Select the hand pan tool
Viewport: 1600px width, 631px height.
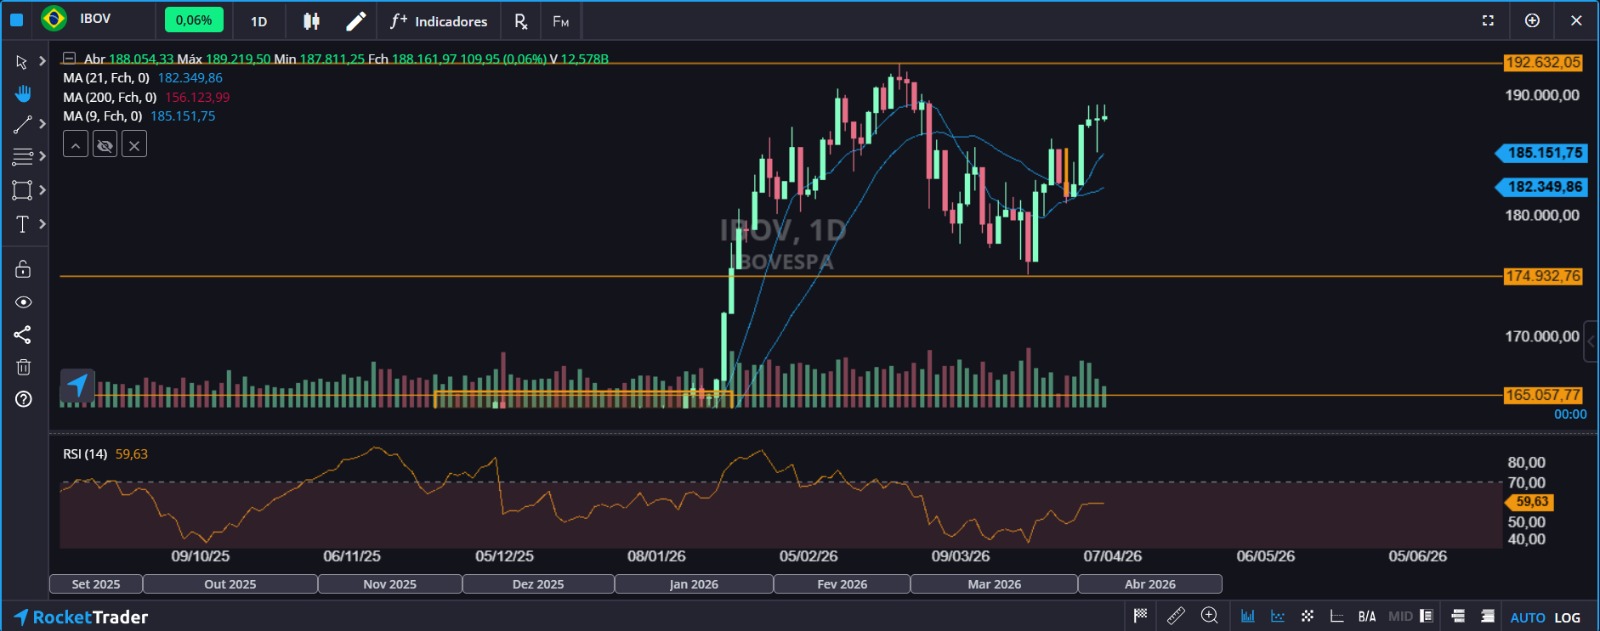click(x=23, y=93)
